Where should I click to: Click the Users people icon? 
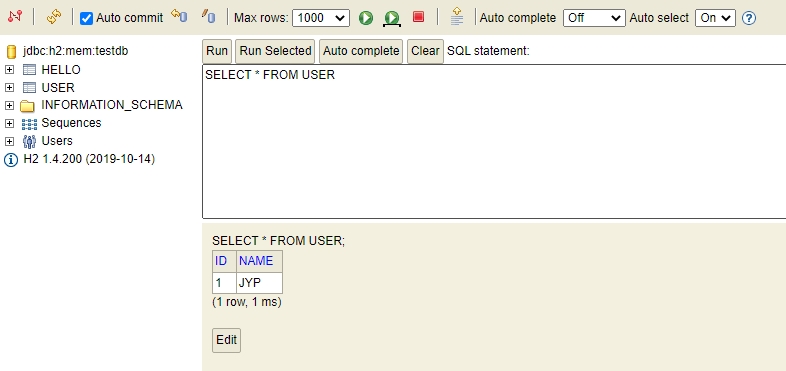click(x=30, y=141)
